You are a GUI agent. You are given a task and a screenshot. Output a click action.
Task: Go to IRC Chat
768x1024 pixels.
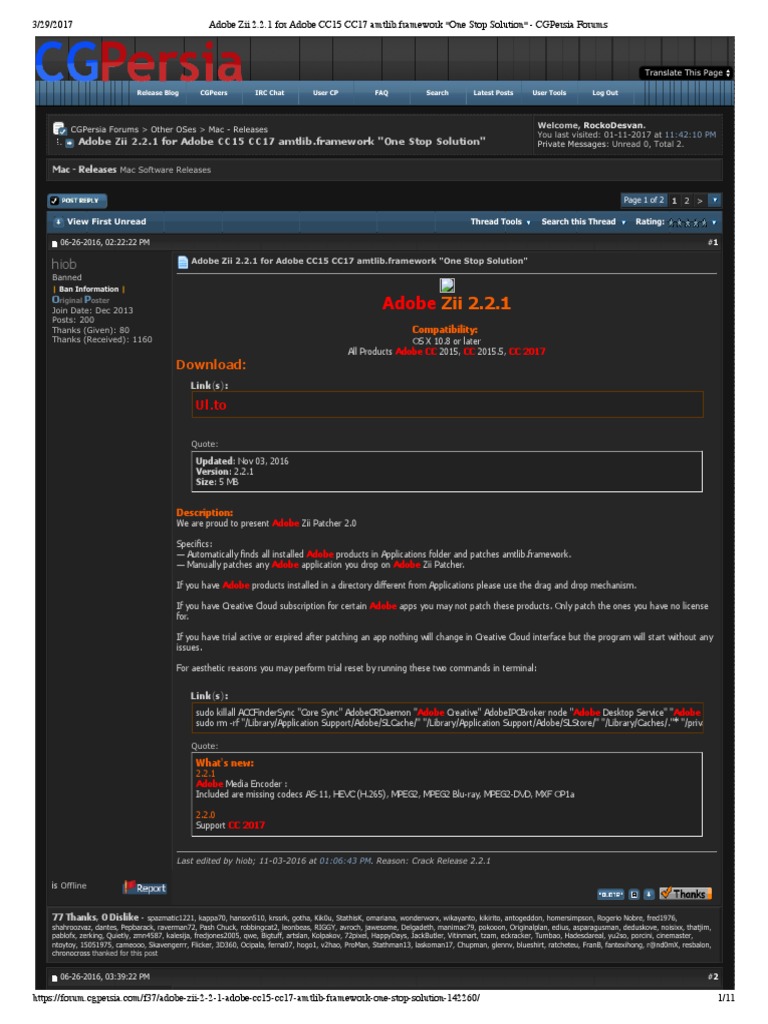(269, 93)
